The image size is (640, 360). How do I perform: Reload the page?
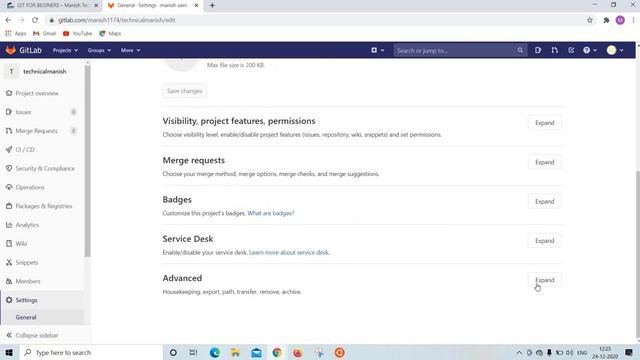[x=35, y=20]
